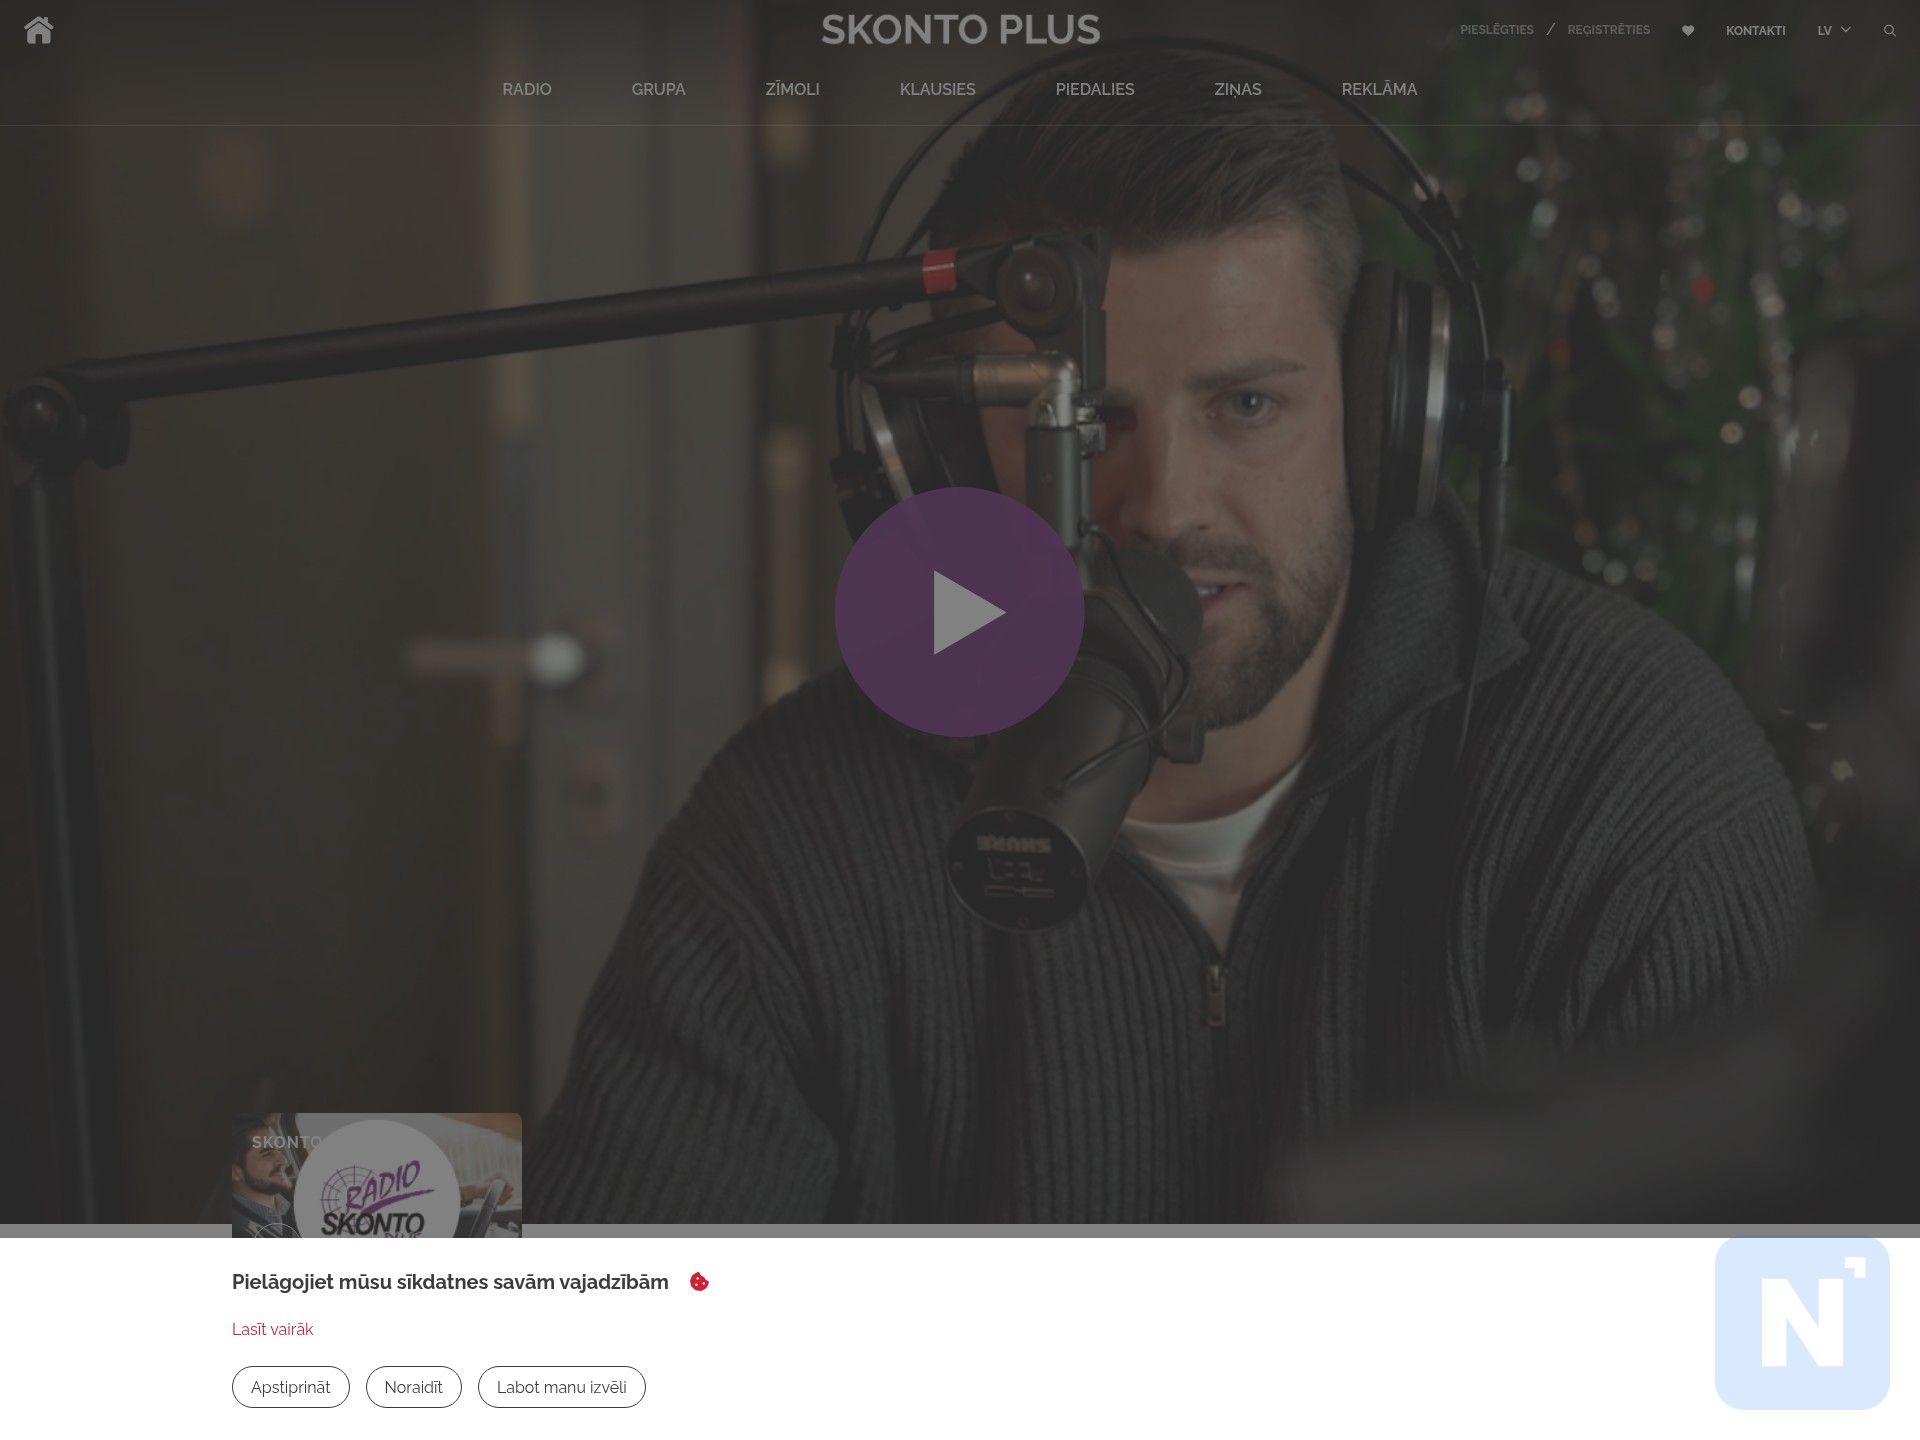Screen dimensions: 1920x1440
Task: Click the PIESLĒGTIES login link
Action: point(1496,30)
